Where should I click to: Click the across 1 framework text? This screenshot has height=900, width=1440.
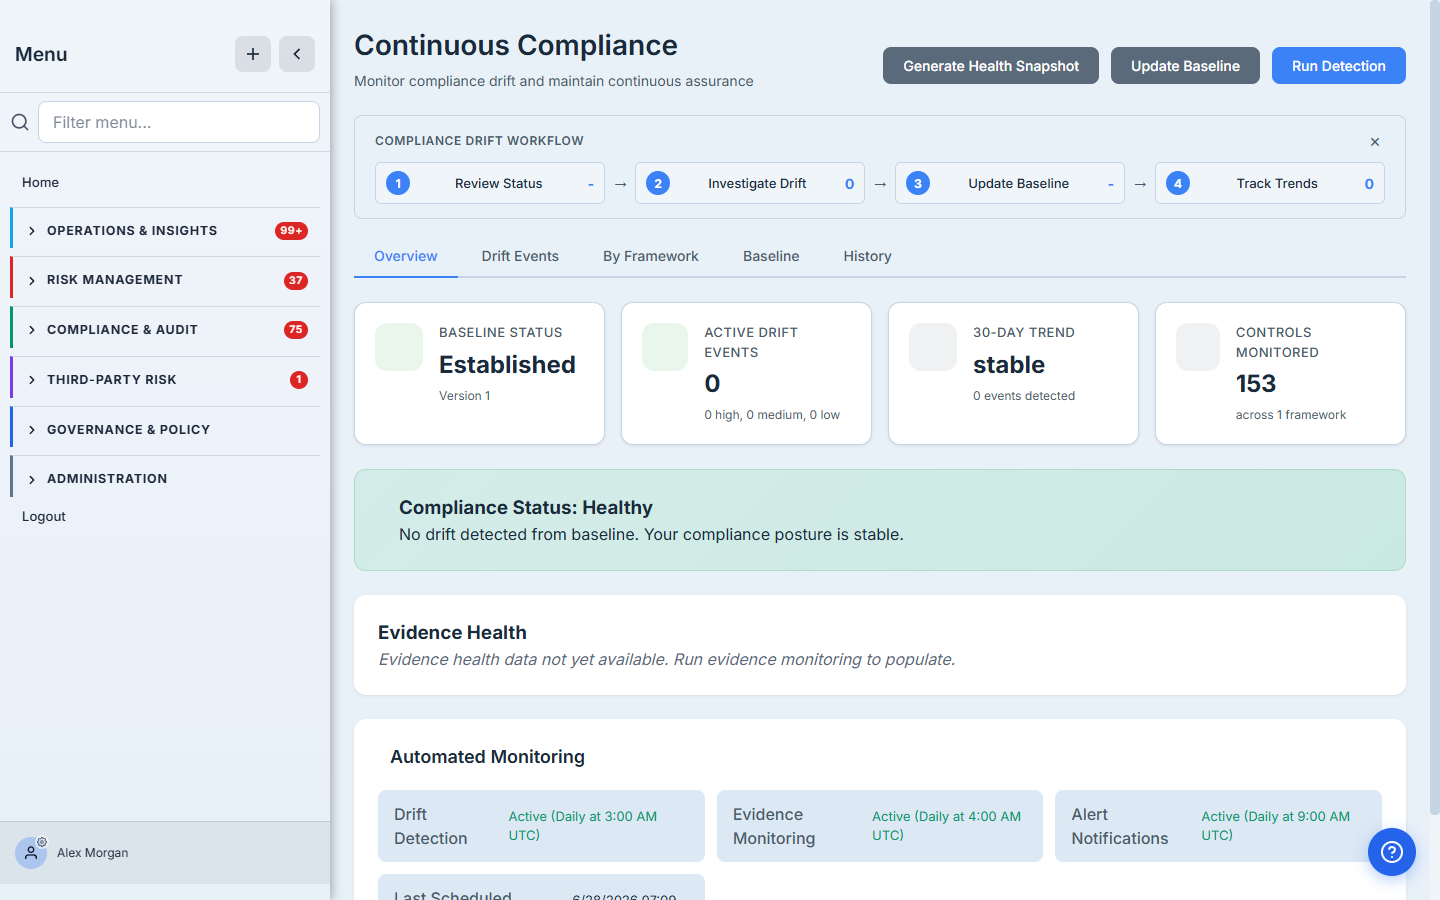click(1291, 415)
